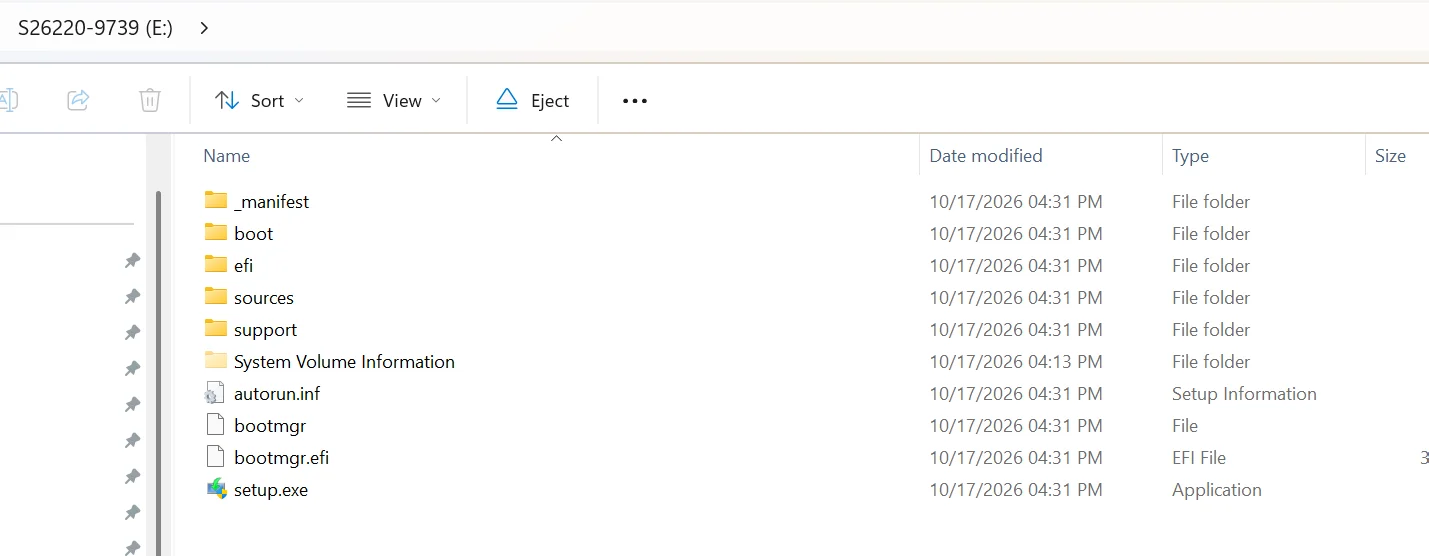Select the setup.exe application icon

point(216,489)
